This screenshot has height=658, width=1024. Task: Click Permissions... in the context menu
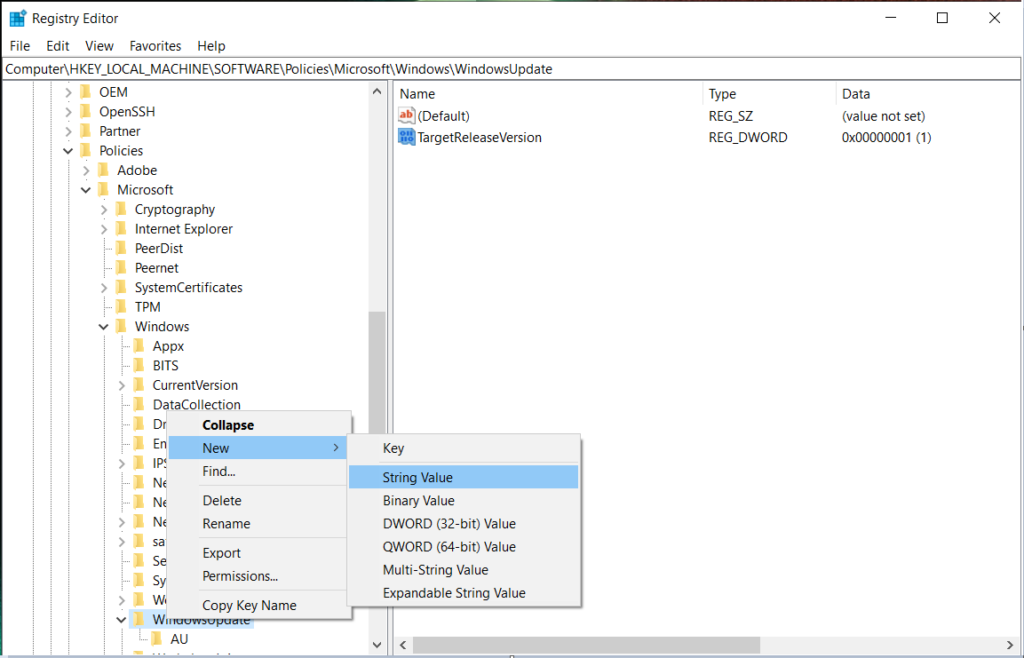(x=240, y=576)
